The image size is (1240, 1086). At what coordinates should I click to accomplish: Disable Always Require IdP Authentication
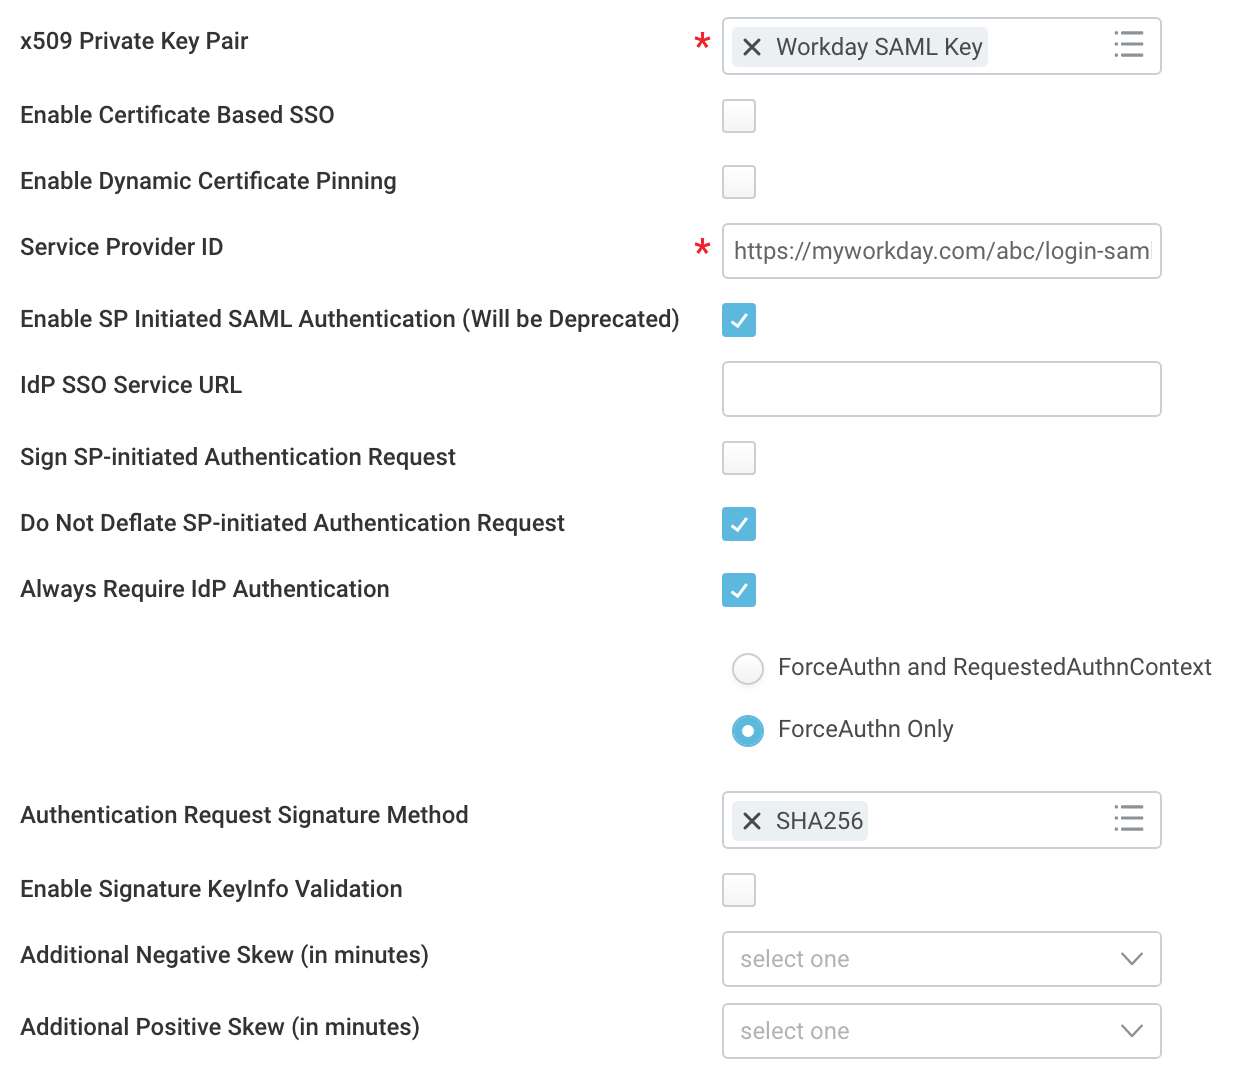click(739, 590)
